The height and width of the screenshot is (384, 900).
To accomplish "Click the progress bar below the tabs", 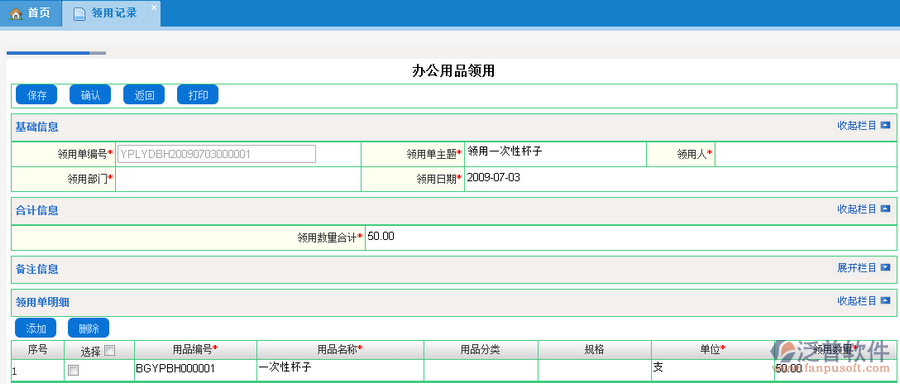I will pos(56,53).
